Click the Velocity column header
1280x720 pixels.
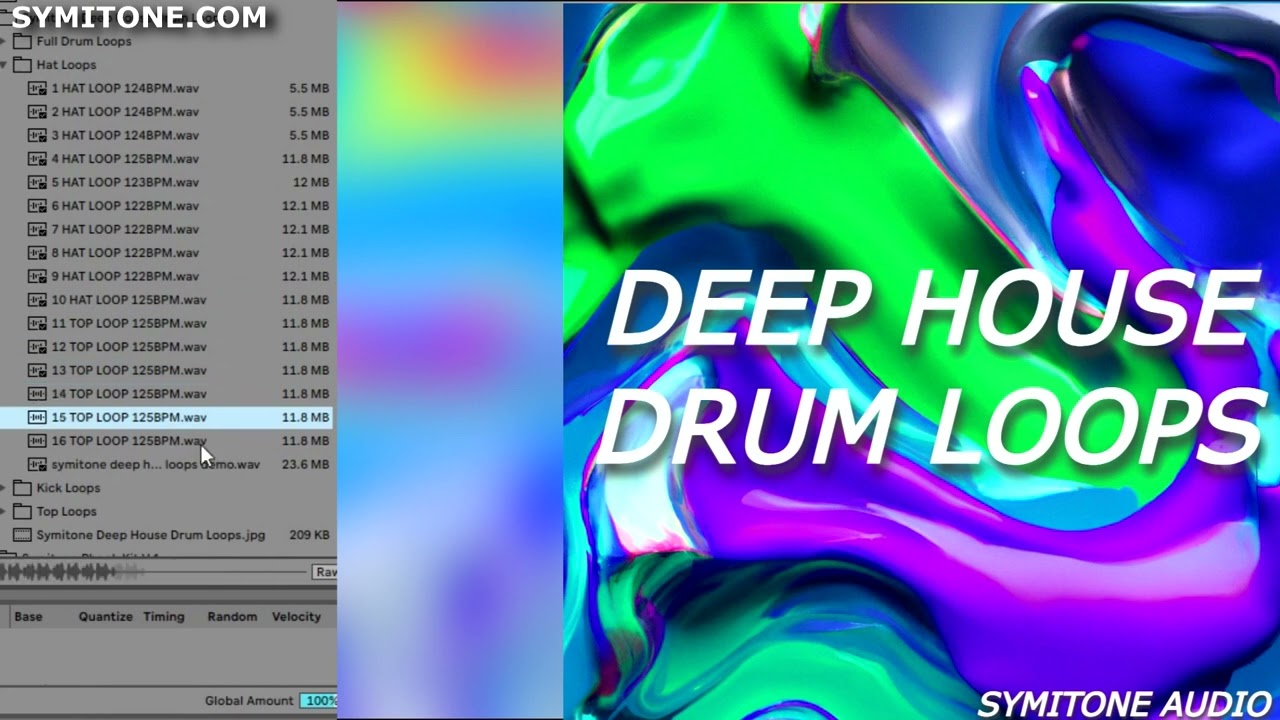coord(297,617)
